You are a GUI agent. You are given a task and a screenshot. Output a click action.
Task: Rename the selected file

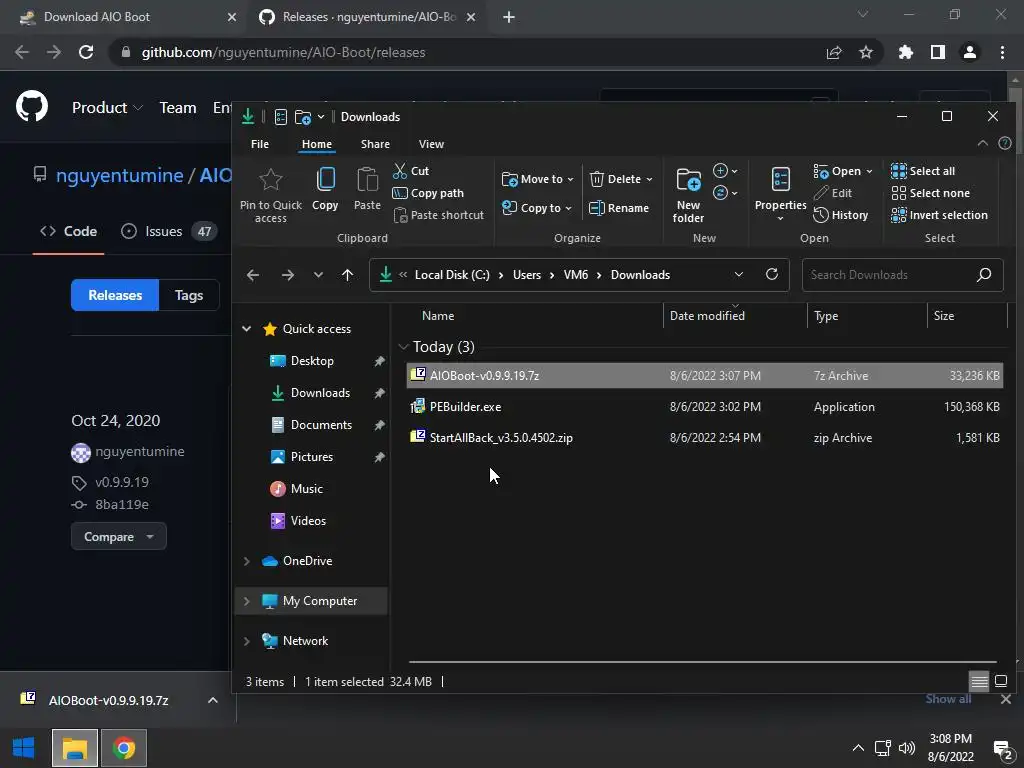tap(619, 208)
